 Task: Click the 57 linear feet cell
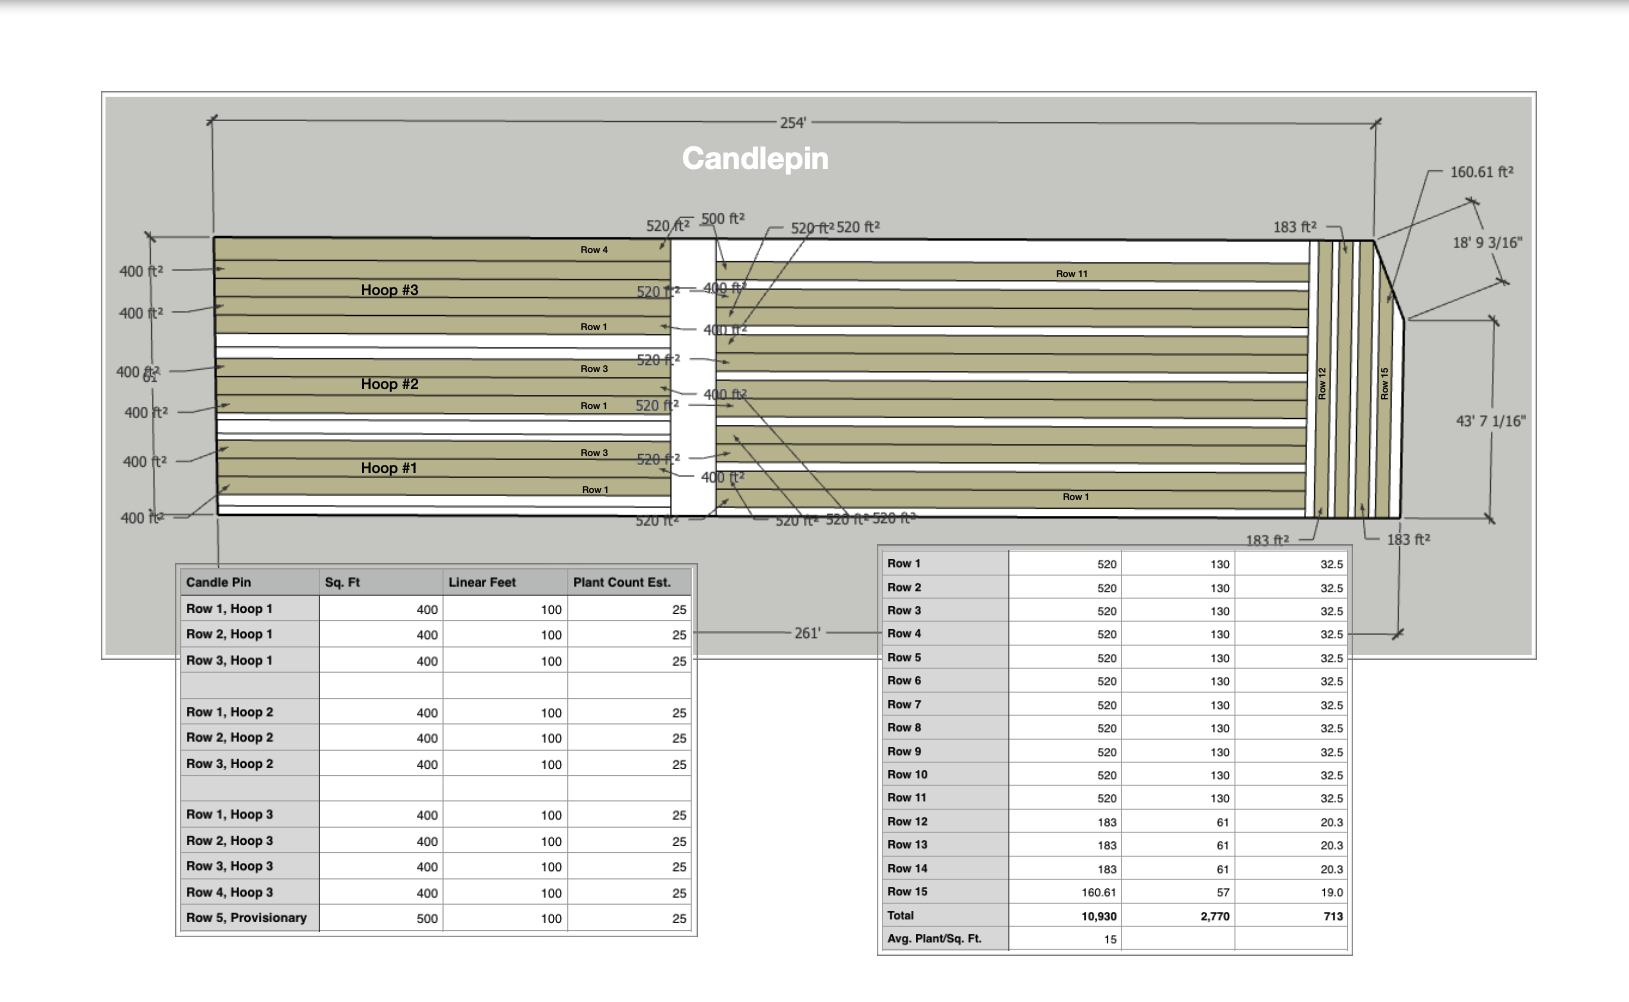(x=1177, y=892)
